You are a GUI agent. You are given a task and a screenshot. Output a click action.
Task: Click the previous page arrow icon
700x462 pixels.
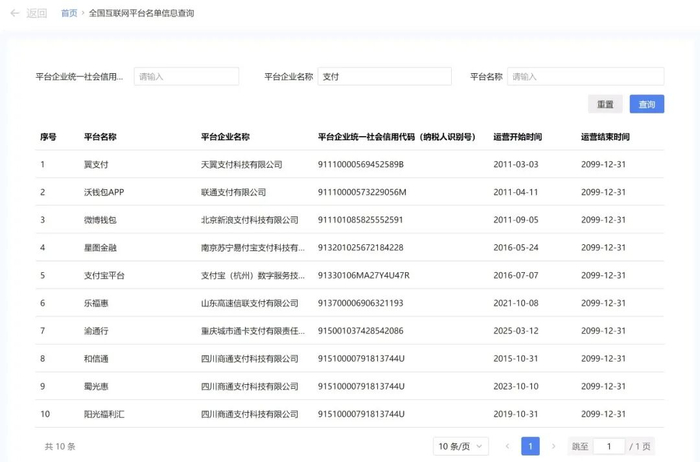pos(507,446)
